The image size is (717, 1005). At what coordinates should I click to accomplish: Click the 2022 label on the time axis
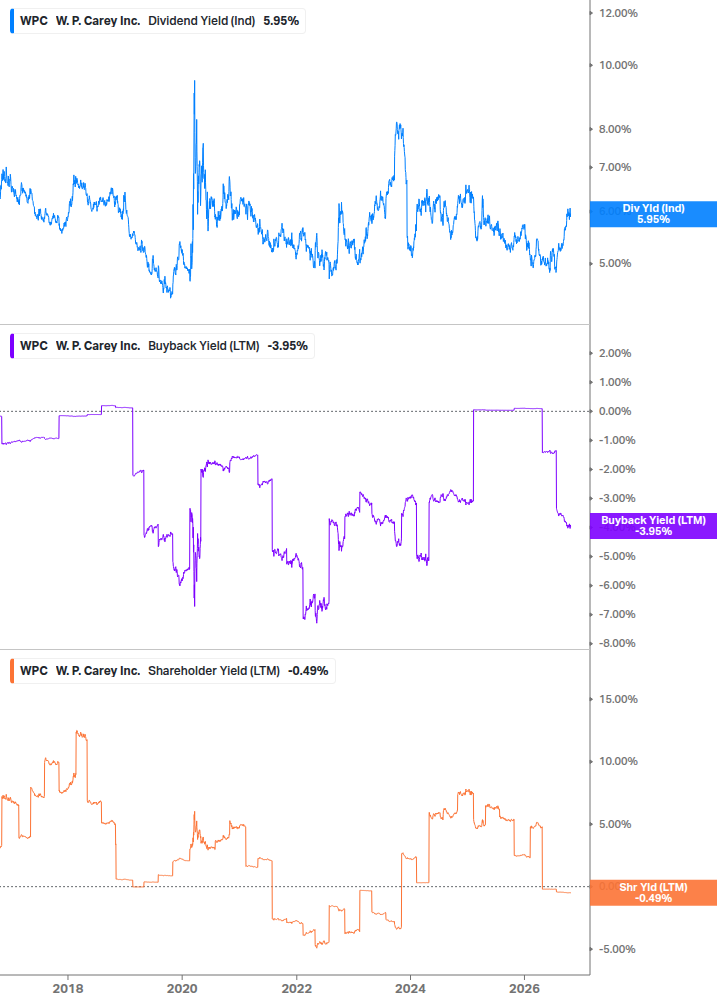[297, 989]
